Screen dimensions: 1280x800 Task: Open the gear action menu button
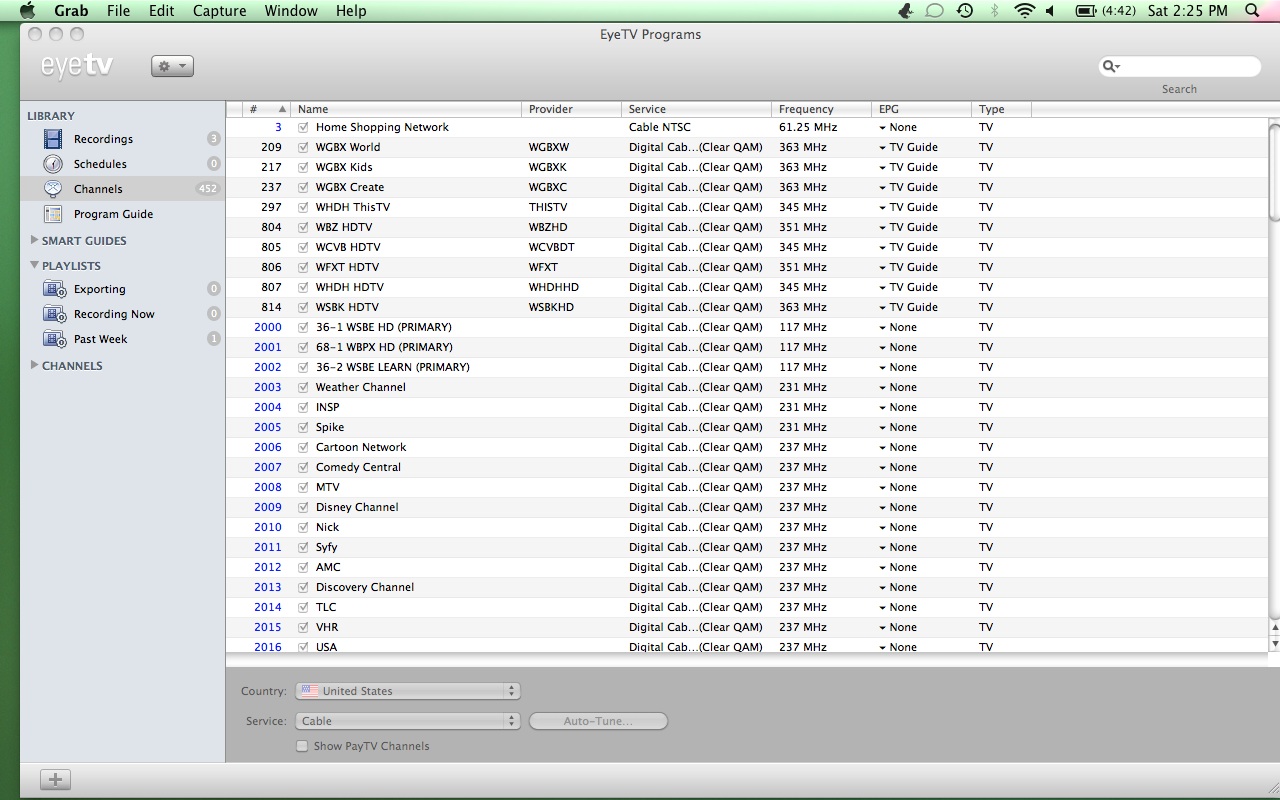[172, 66]
